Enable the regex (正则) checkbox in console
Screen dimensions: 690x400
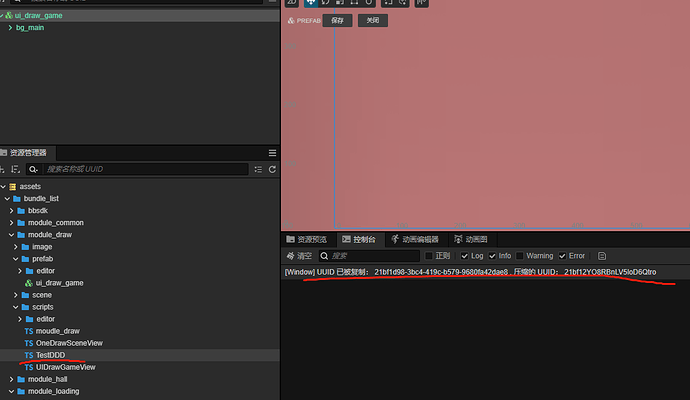point(429,256)
